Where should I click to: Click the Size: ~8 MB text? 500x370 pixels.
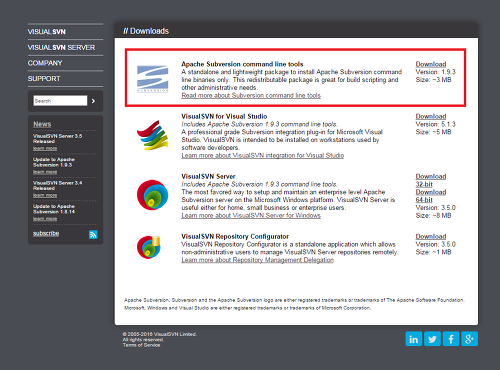coord(433,215)
